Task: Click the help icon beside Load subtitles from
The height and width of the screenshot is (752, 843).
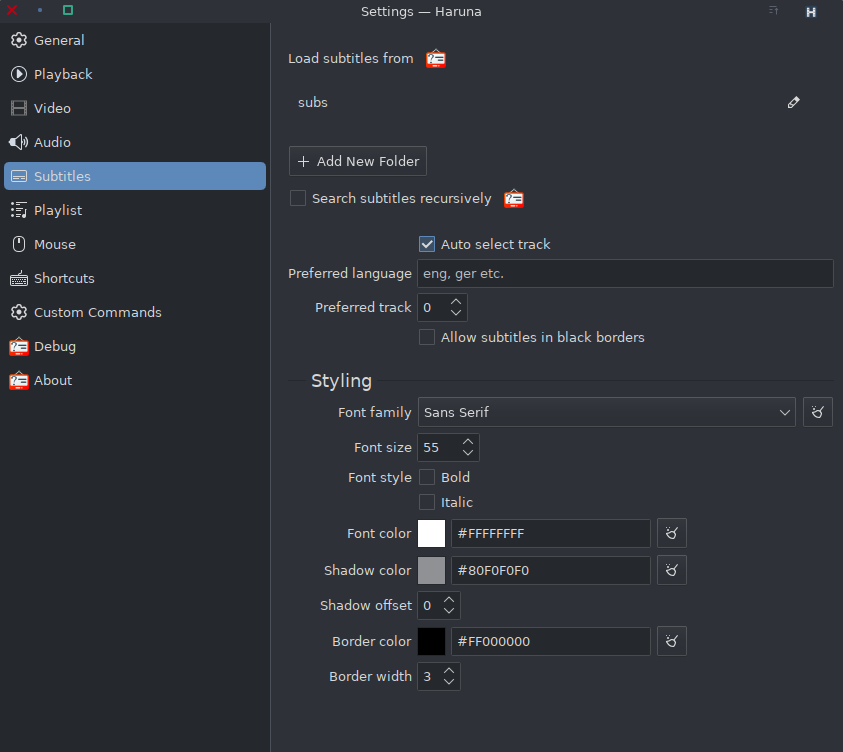Action: click(x=436, y=59)
